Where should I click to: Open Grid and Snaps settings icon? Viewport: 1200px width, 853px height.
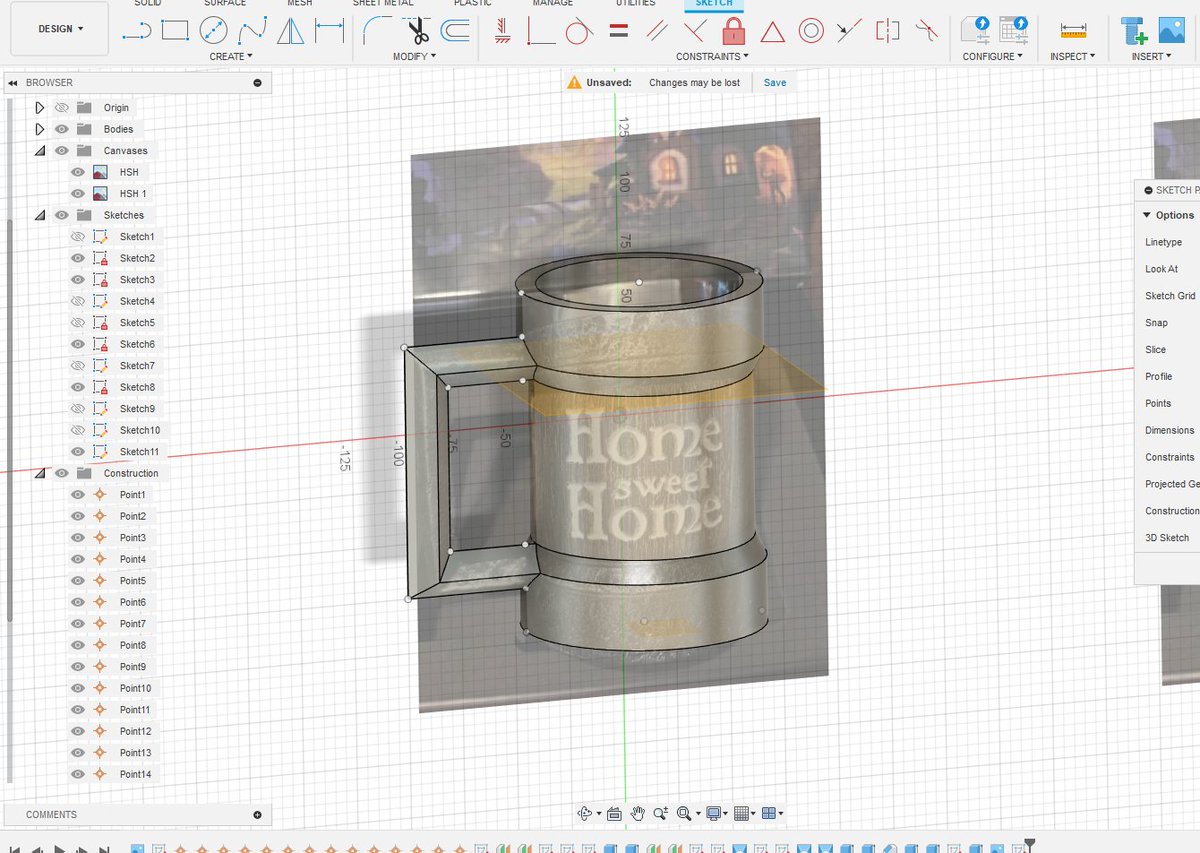pos(741,814)
